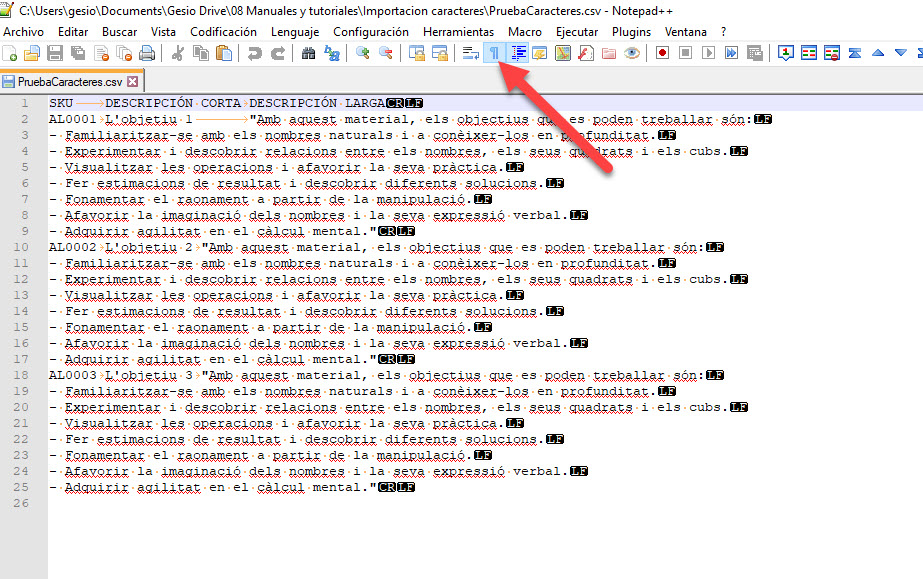Click the Copy toolbar icon
This screenshot has height=579, width=923.
pyautogui.click(x=201, y=54)
